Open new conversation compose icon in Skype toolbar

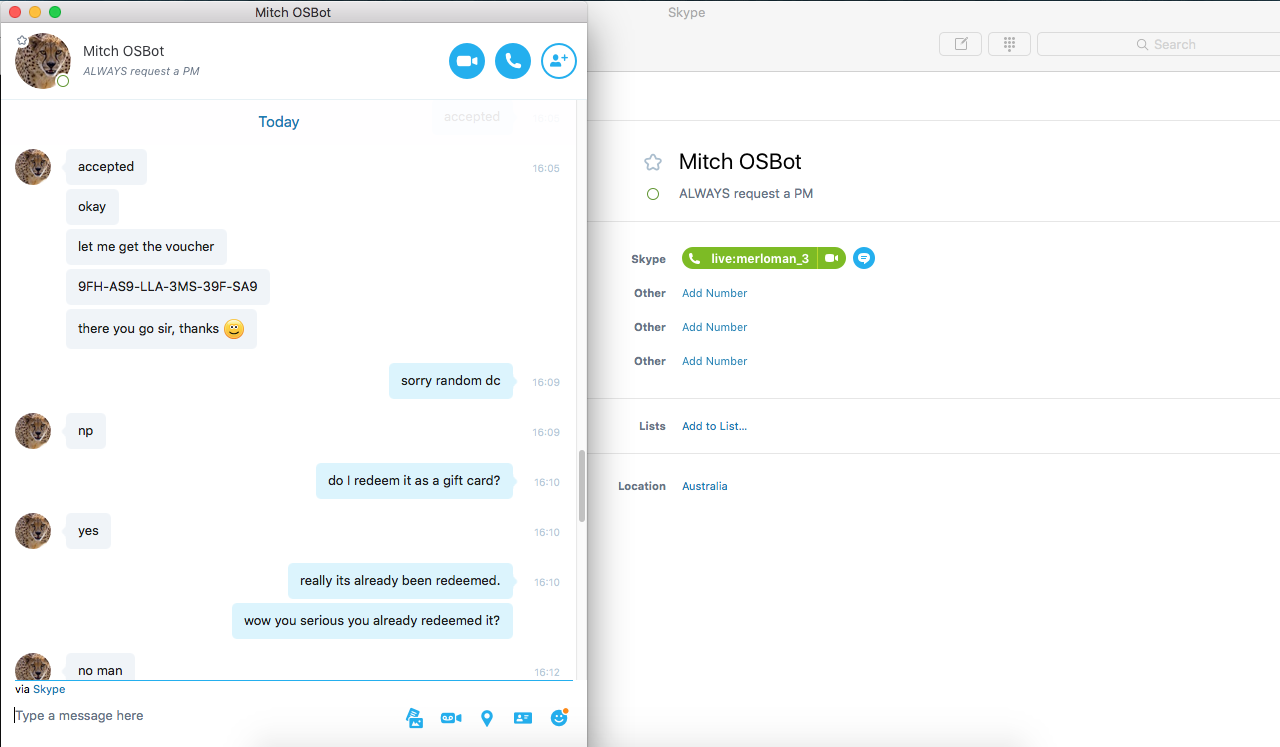tap(961, 44)
